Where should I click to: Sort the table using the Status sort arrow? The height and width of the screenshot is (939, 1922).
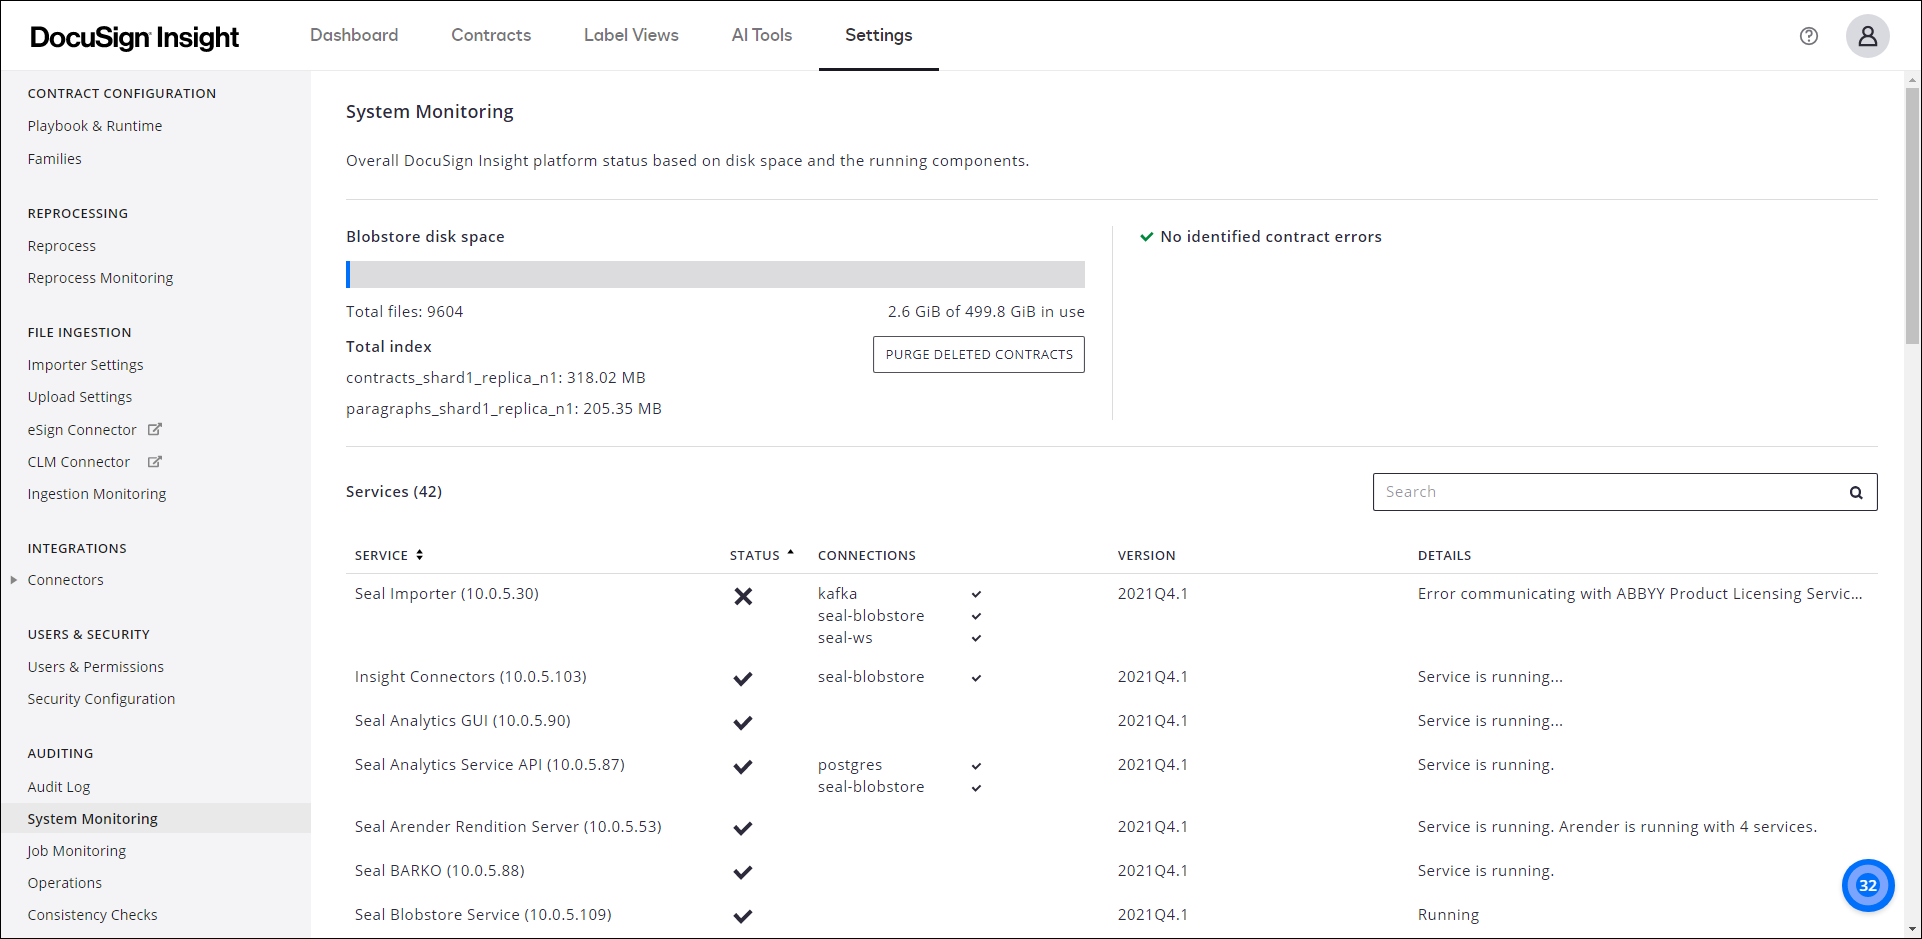click(791, 551)
